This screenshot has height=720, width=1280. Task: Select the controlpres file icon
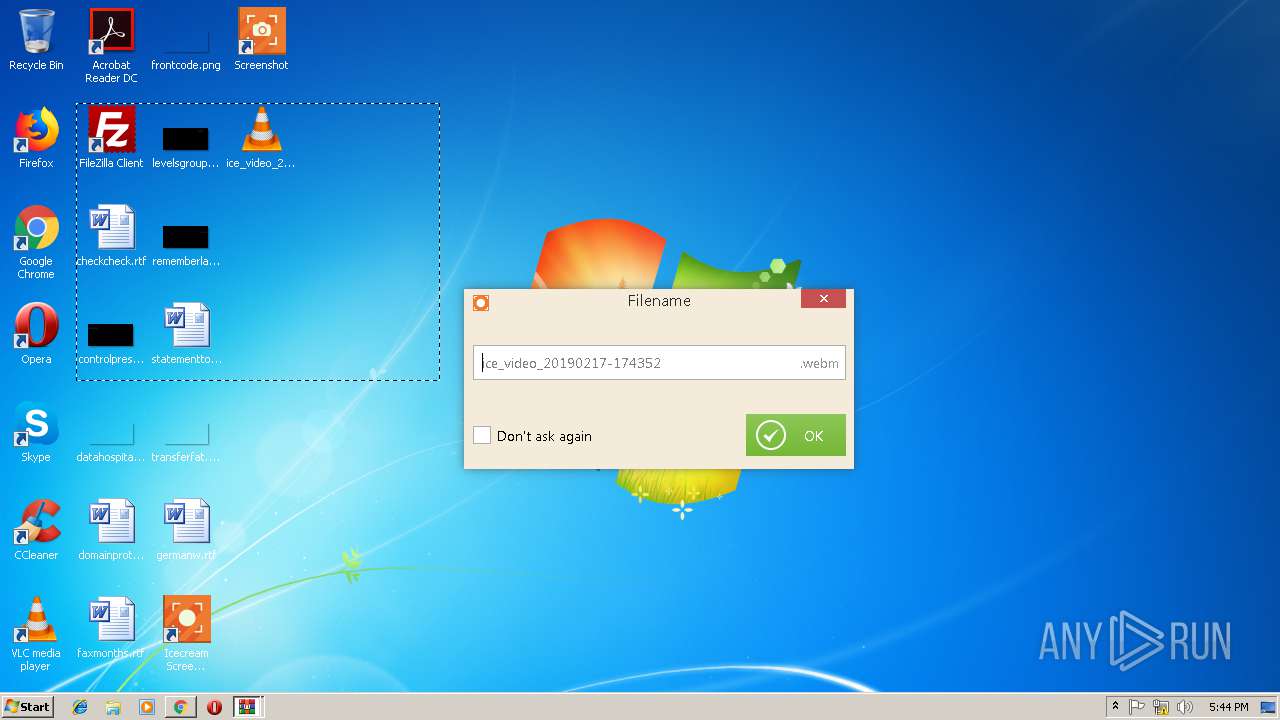click(111, 341)
